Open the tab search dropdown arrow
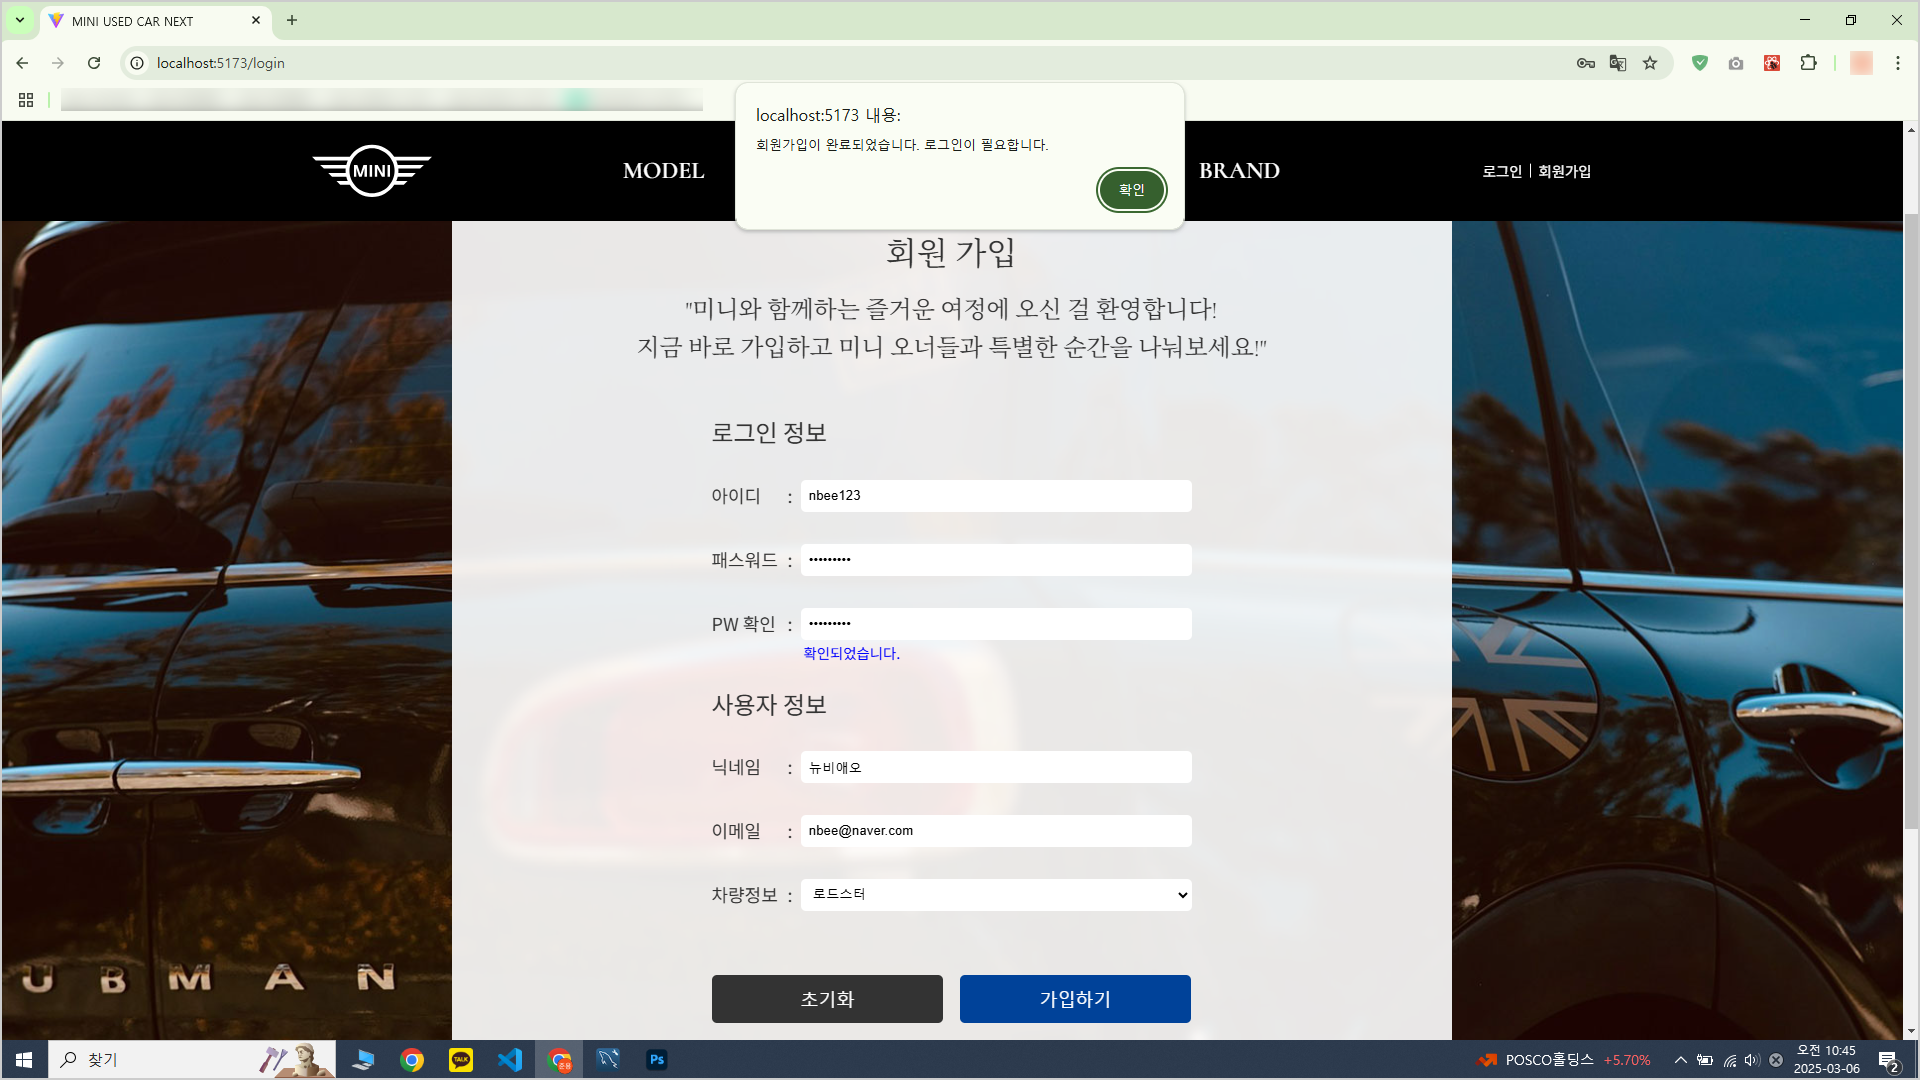 [19, 20]
